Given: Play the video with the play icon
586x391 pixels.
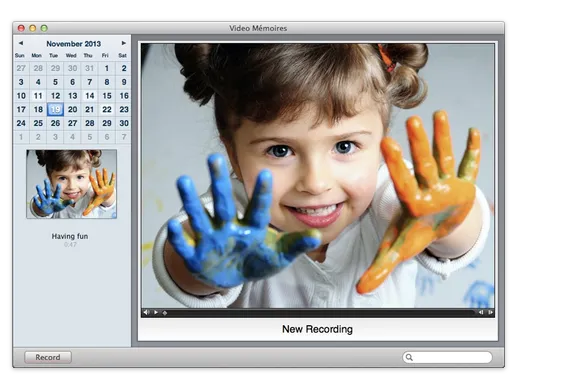Looking at the screenshot, I should [156, 313].
